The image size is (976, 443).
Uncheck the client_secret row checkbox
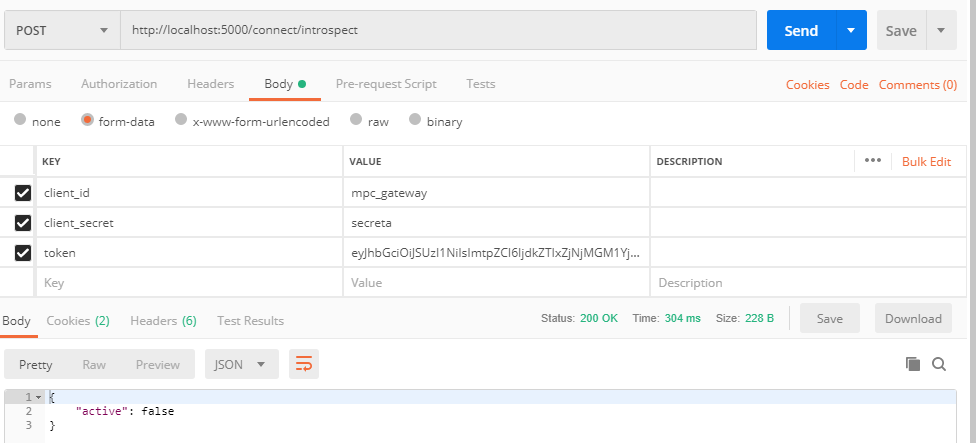pyautogui.click(x=23, y=223)
